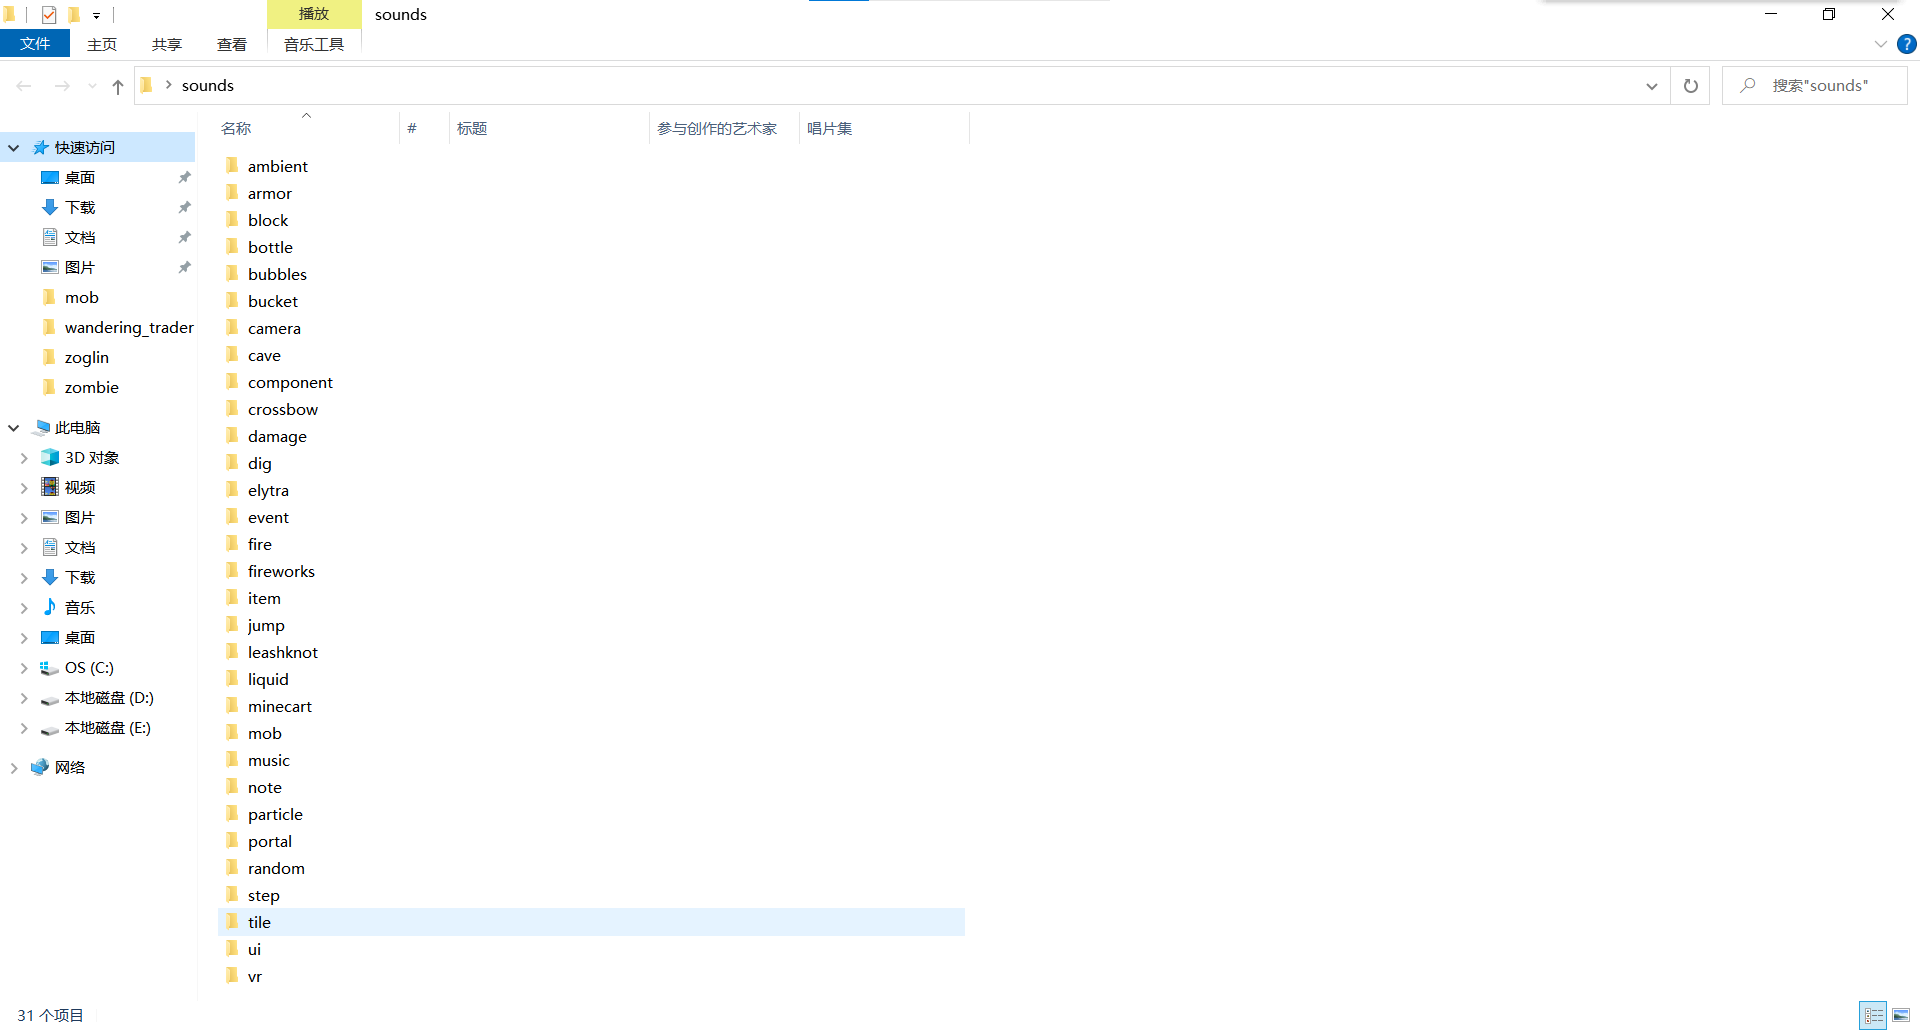This screenshot has height=1030, width=1920.
Task: Click the Forward navigation arrow
Action: click(62, 87)
